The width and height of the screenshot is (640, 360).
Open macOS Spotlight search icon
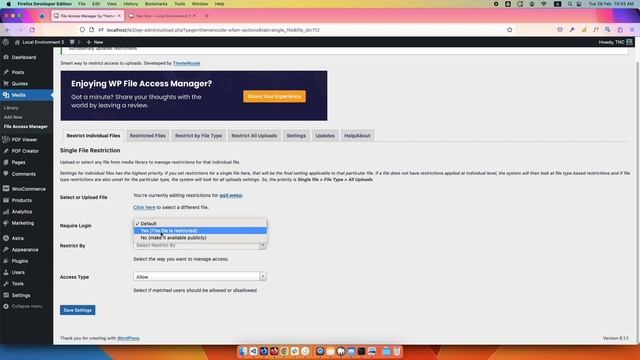click(x=569, y=4)
